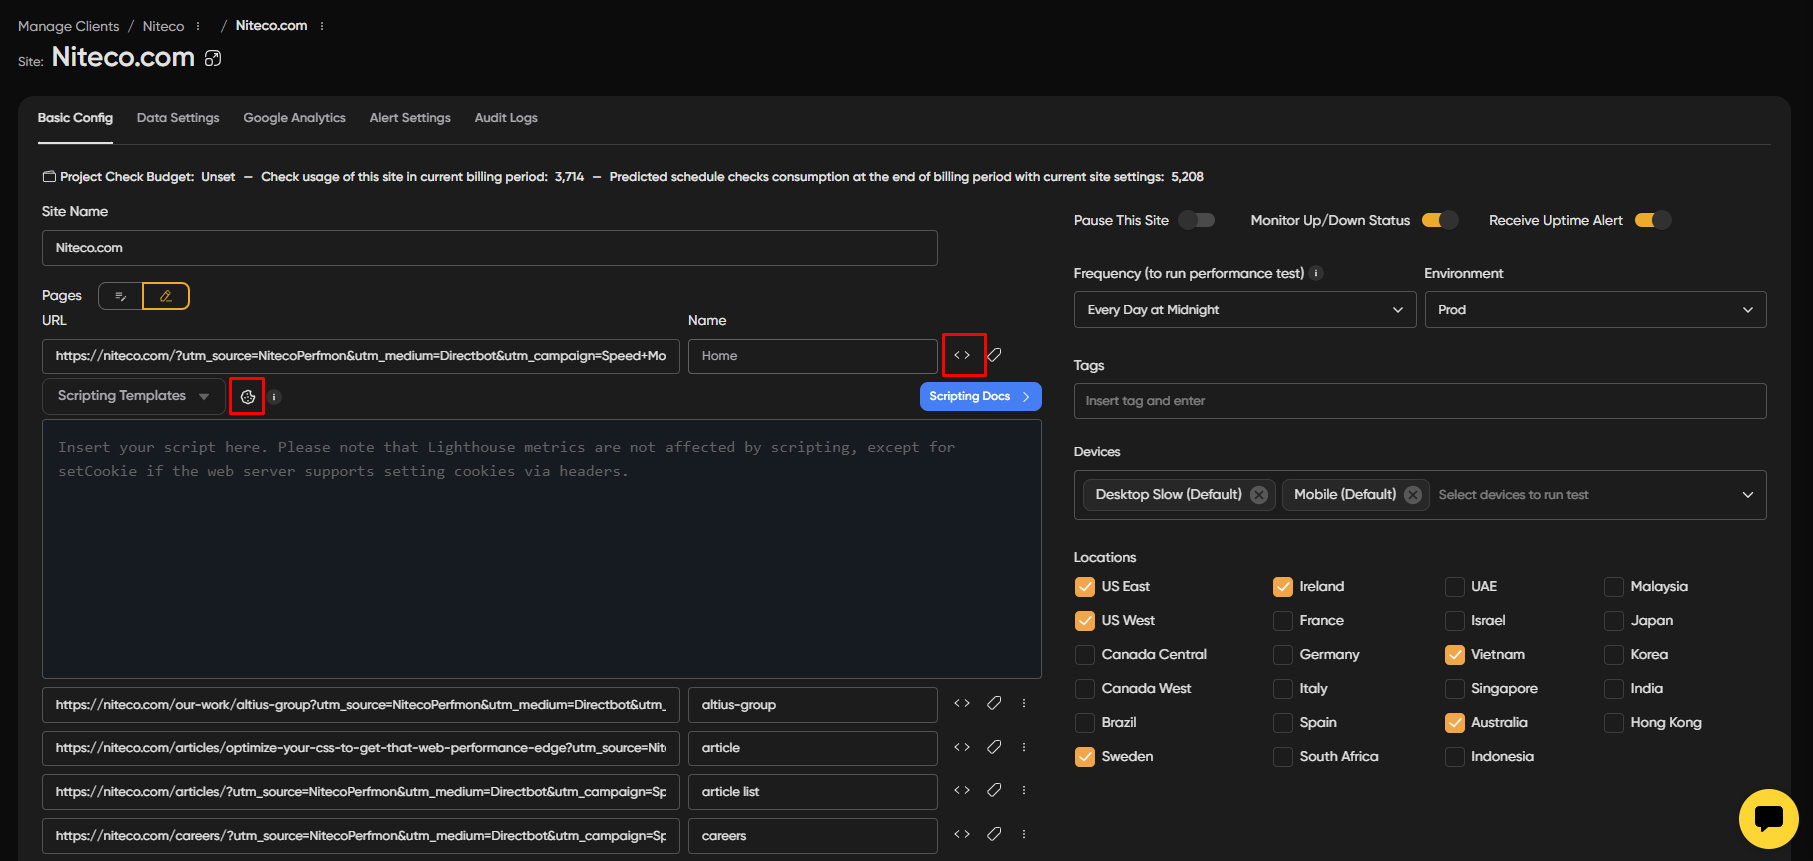The width and height of the screenshot is (1813, 861).
Task: Switch to Basic Config tab
Action: [75, 118]
